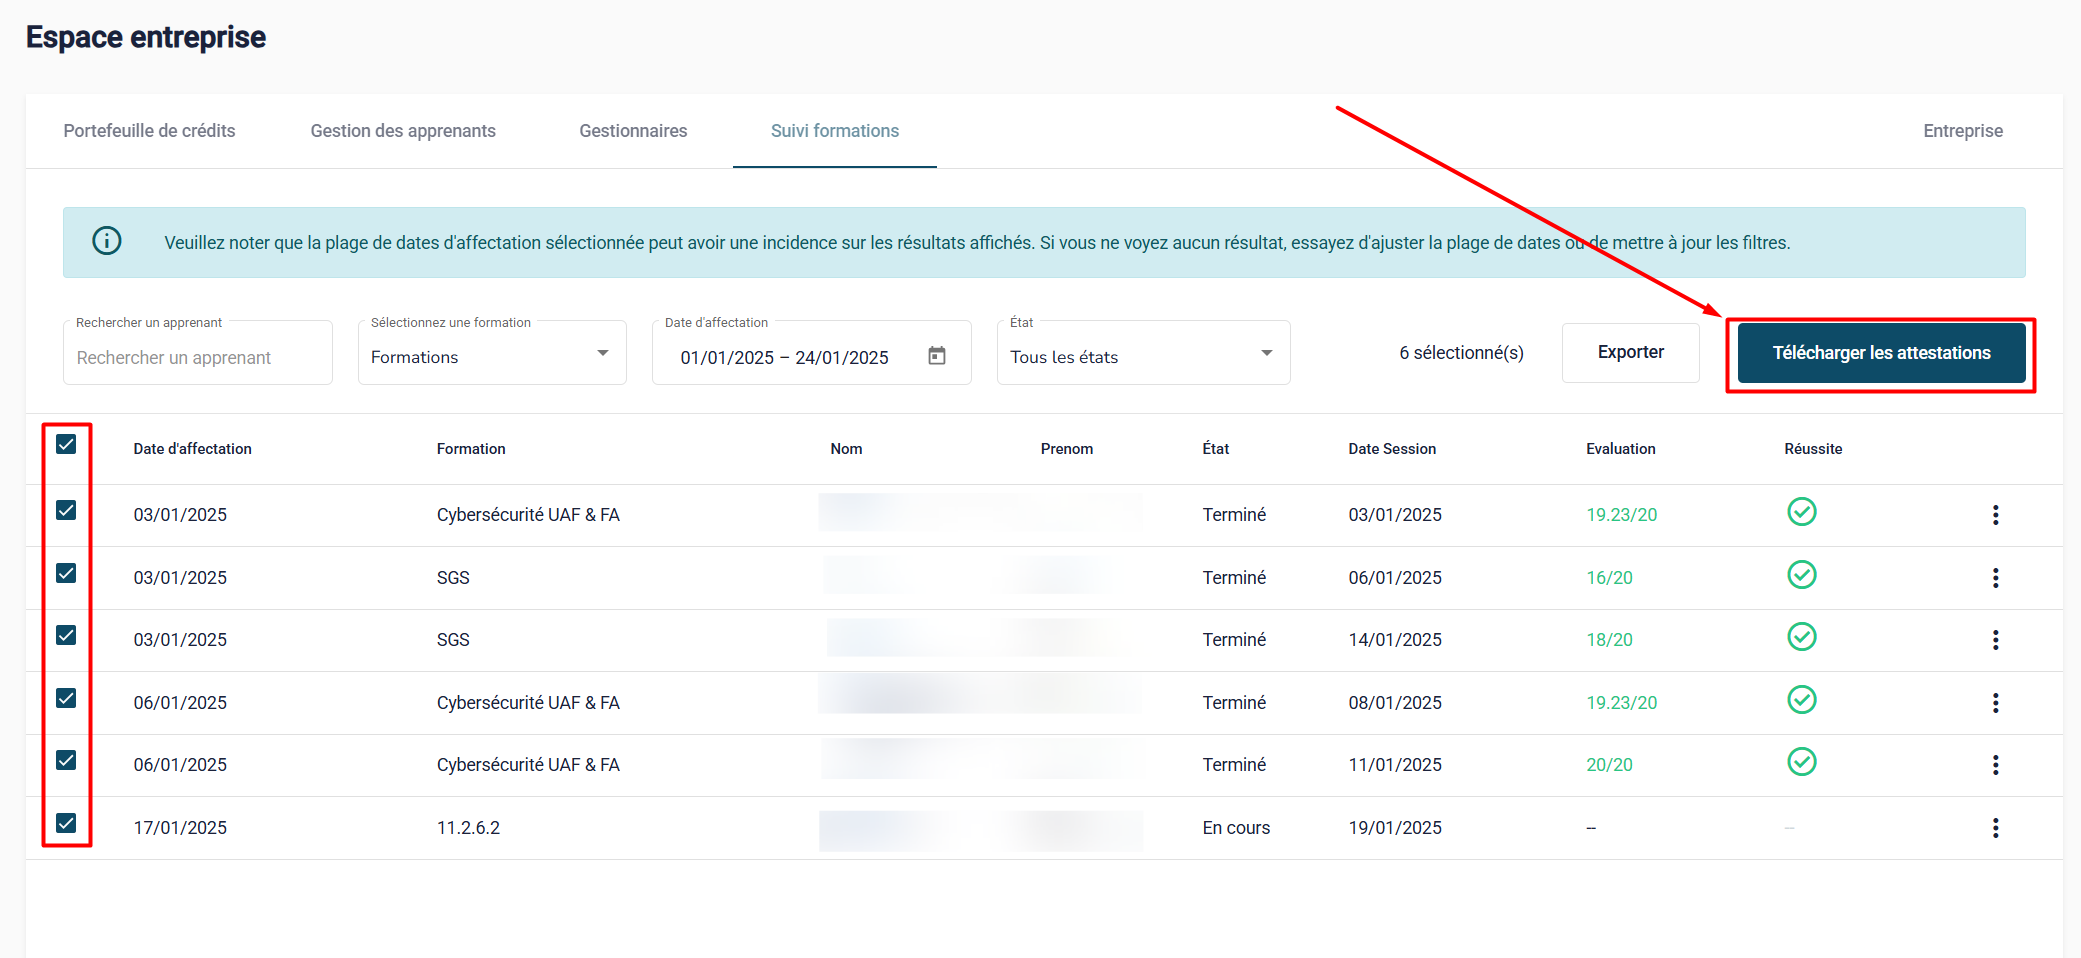Open the Tous les états dropdown
The height and width of the screenshot is (958, 2081).
click(1142, 356)
